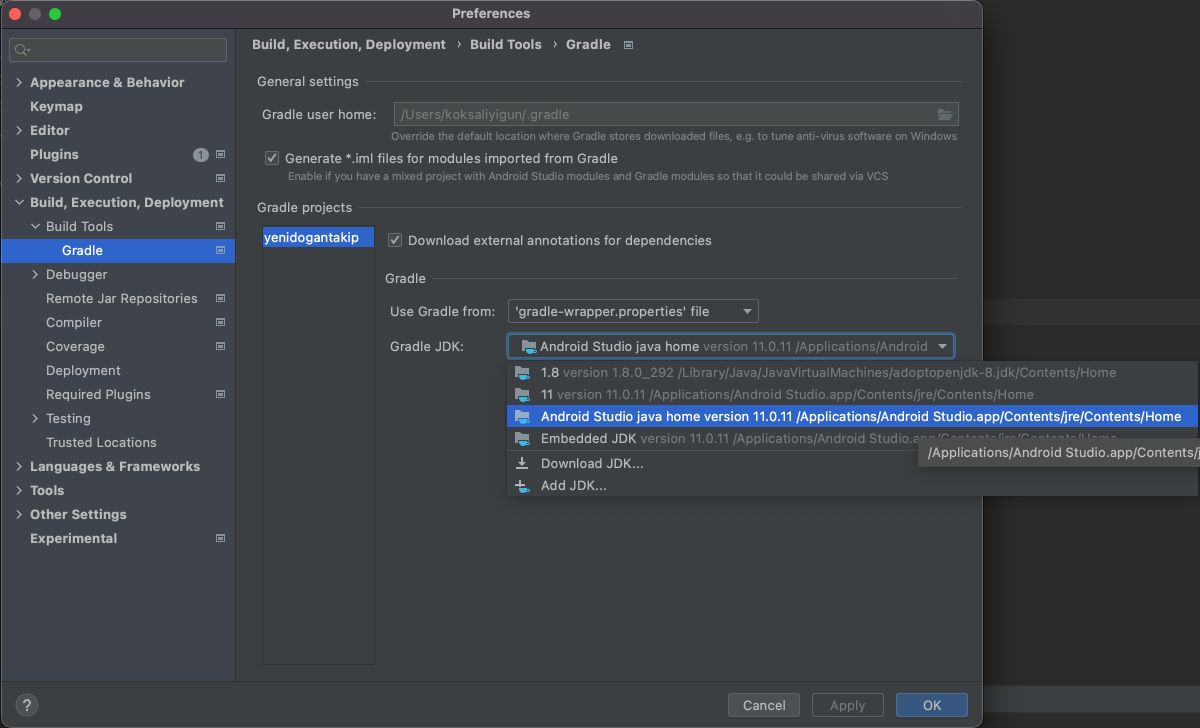
Task: Click the project icon beside Version Control
Action: tap(220, 179)
